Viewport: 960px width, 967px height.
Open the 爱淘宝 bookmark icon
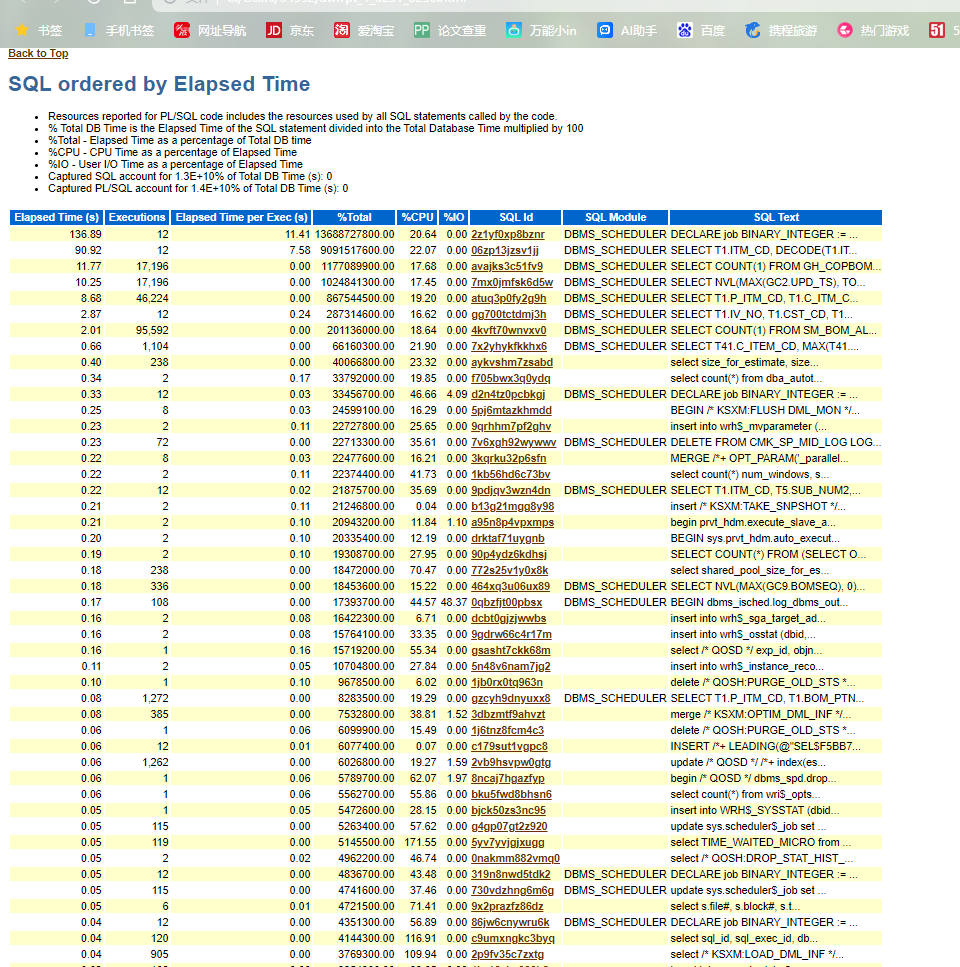click(342, 30)
